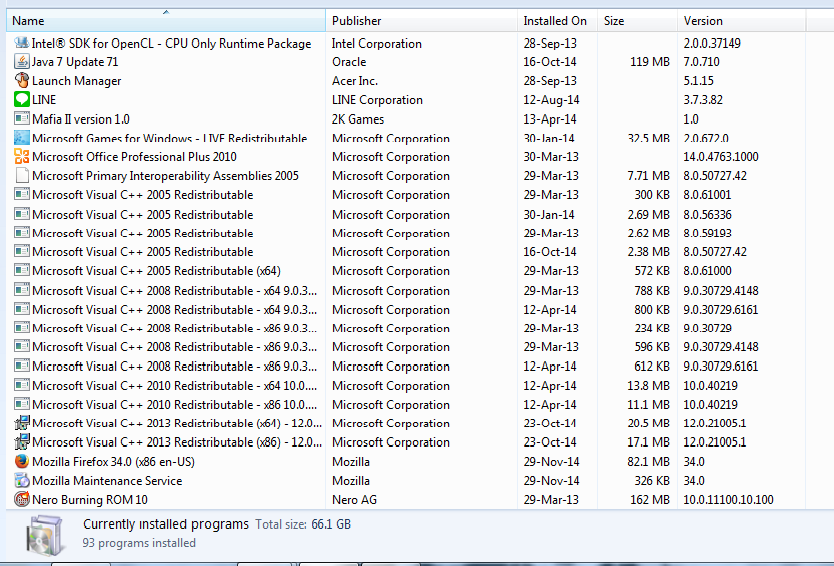Click the icon of Visual C++ 2005 Redistributable (x64)
Image resolution: width=834 pixels, height=566 pixels.
click(x=21, y=270)
